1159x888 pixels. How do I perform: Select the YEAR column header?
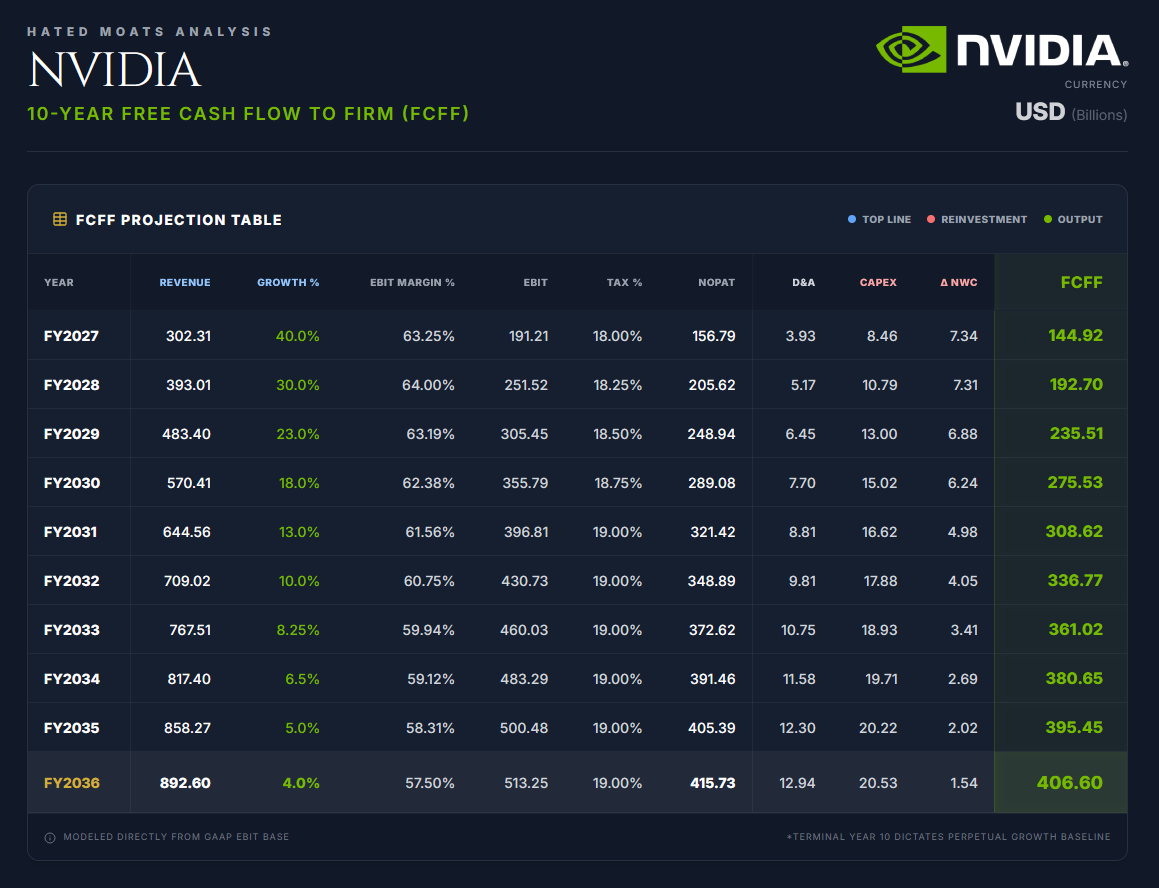click(x=58, y=282)
